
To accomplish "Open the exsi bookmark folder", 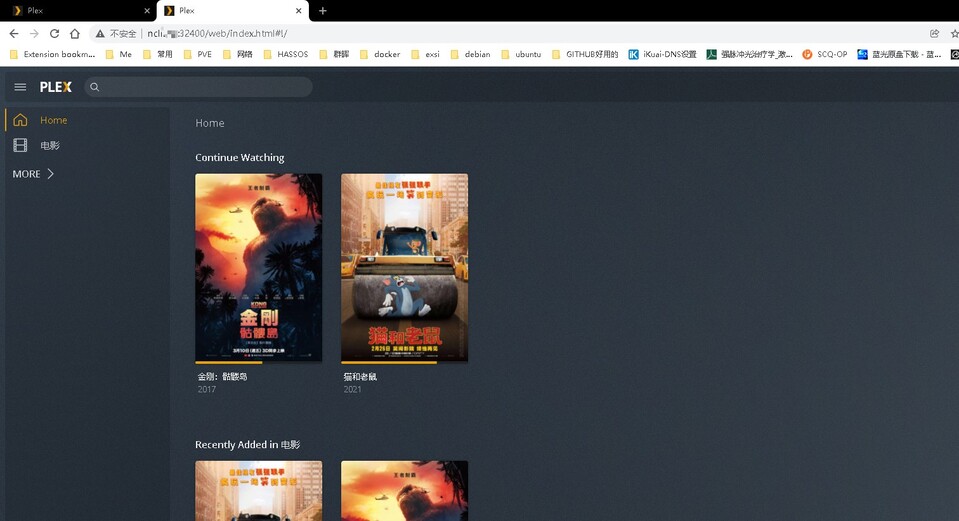I will (x=426, y=54).
